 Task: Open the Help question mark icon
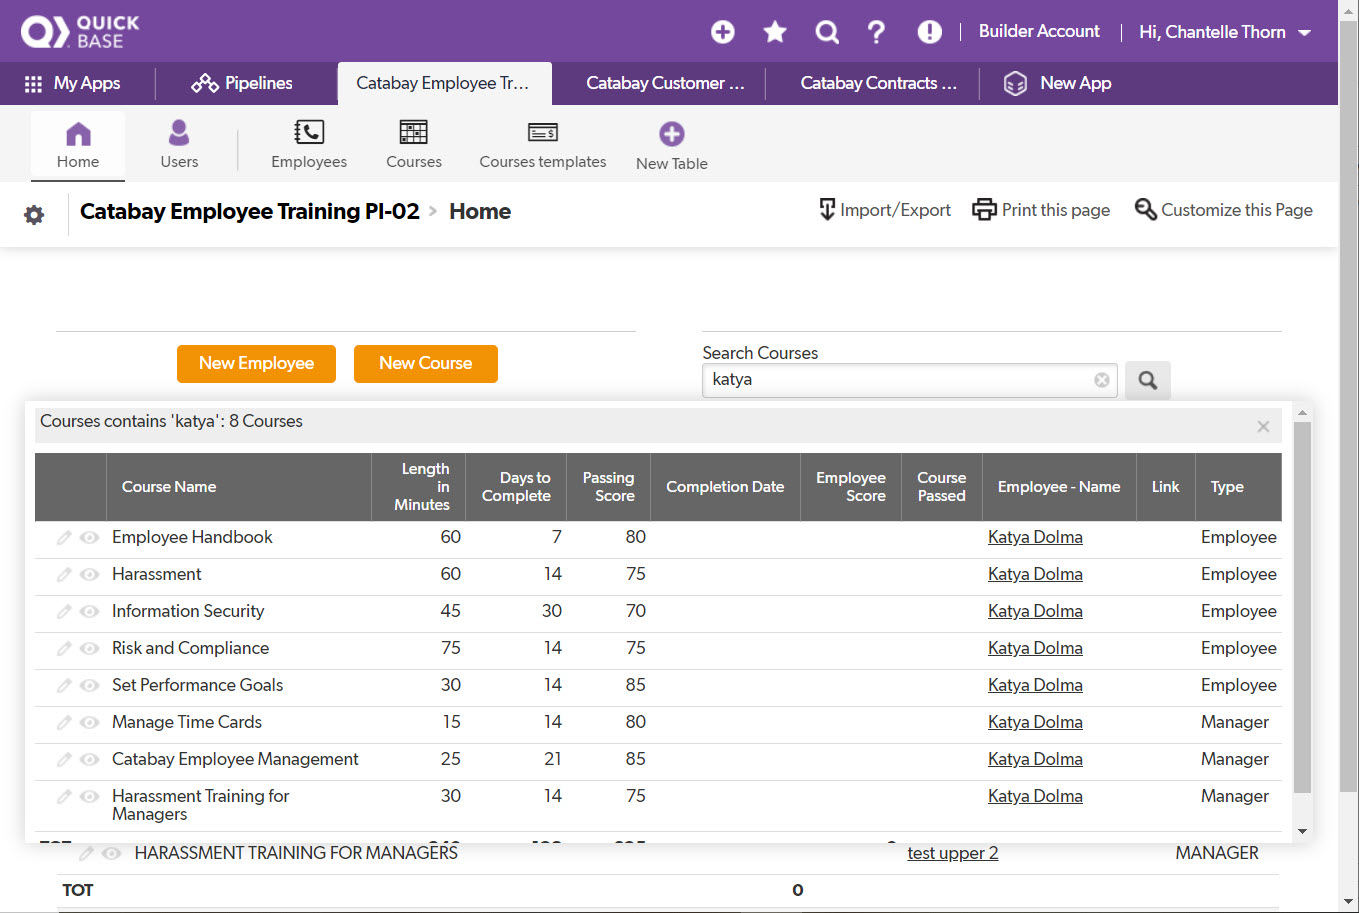[x=876, y=32]
